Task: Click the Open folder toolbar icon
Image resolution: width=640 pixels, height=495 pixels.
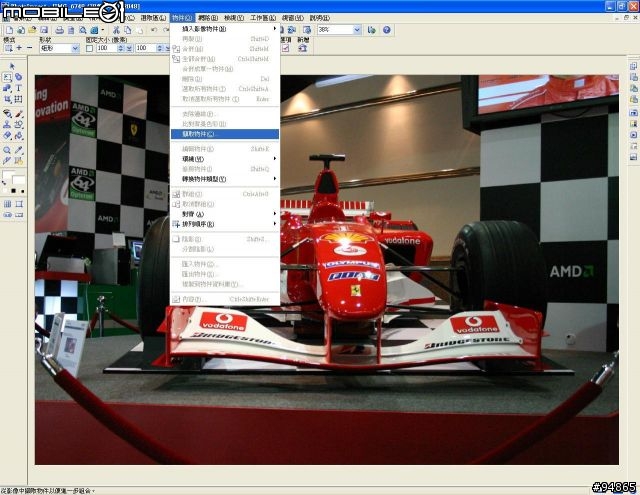Action: pyautogui.click(x=32, y=30)
